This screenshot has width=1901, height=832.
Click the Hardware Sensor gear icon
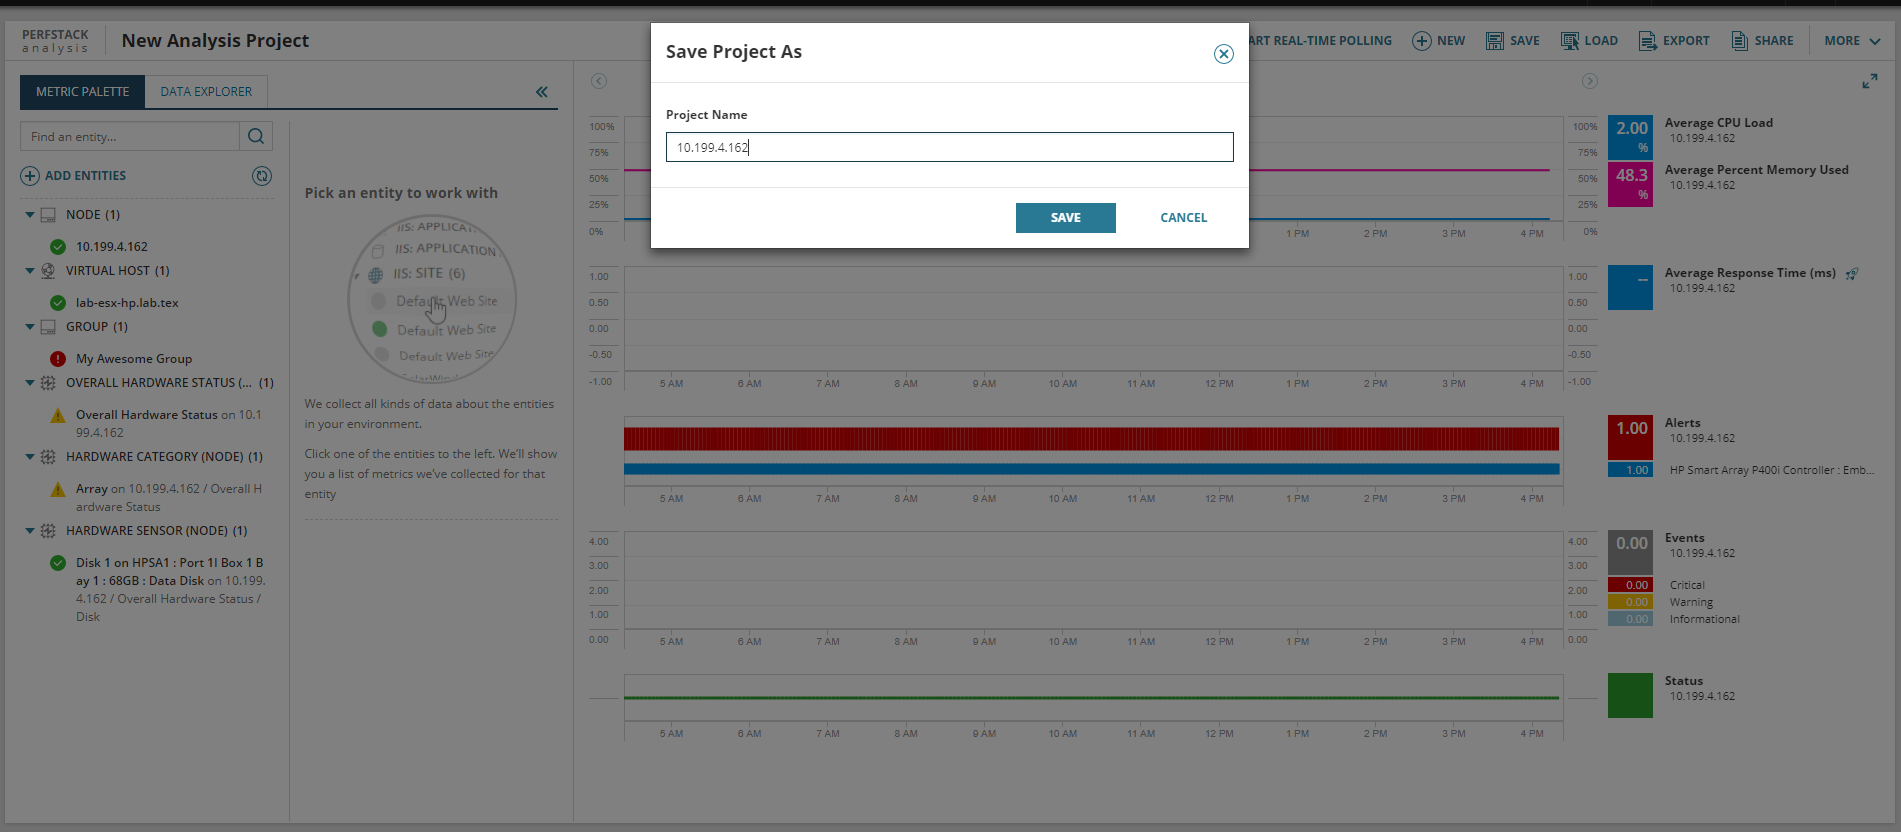tap(48, 531)
